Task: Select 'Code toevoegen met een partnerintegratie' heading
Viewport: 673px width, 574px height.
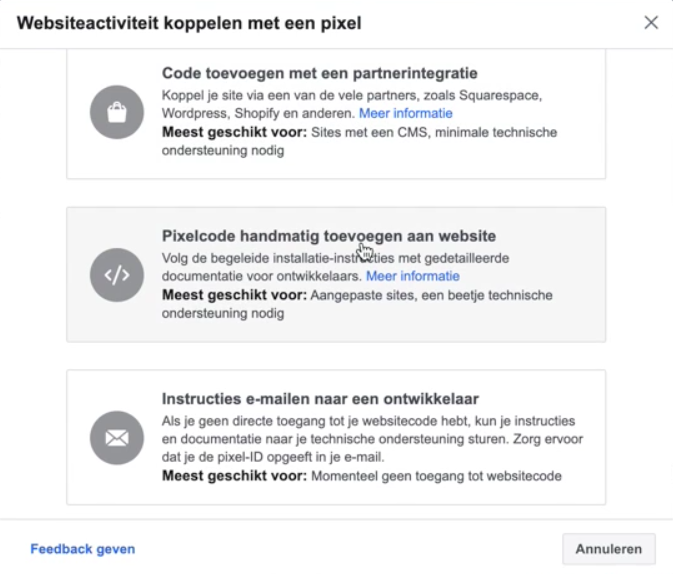Action: click(319, 73)
